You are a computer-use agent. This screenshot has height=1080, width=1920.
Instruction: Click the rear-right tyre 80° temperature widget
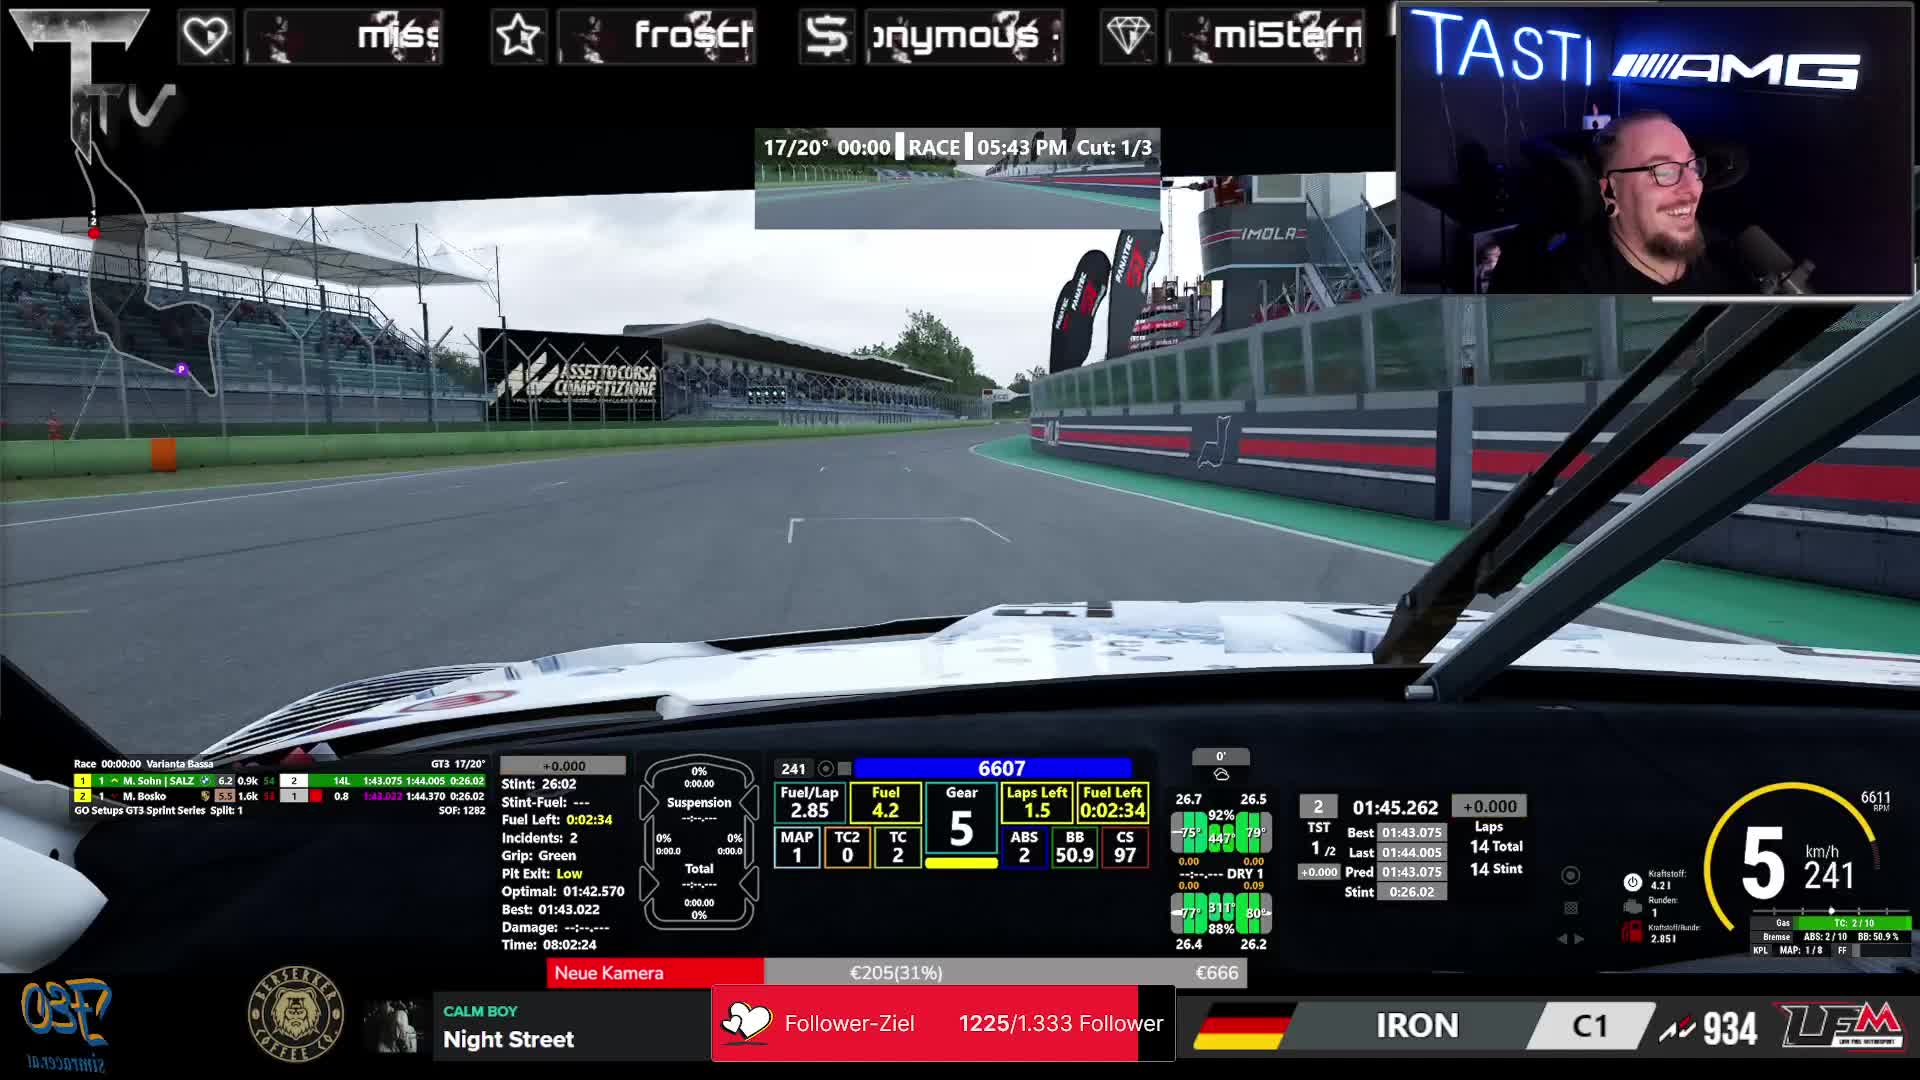pyautogui.click(x=1254, y=913)
